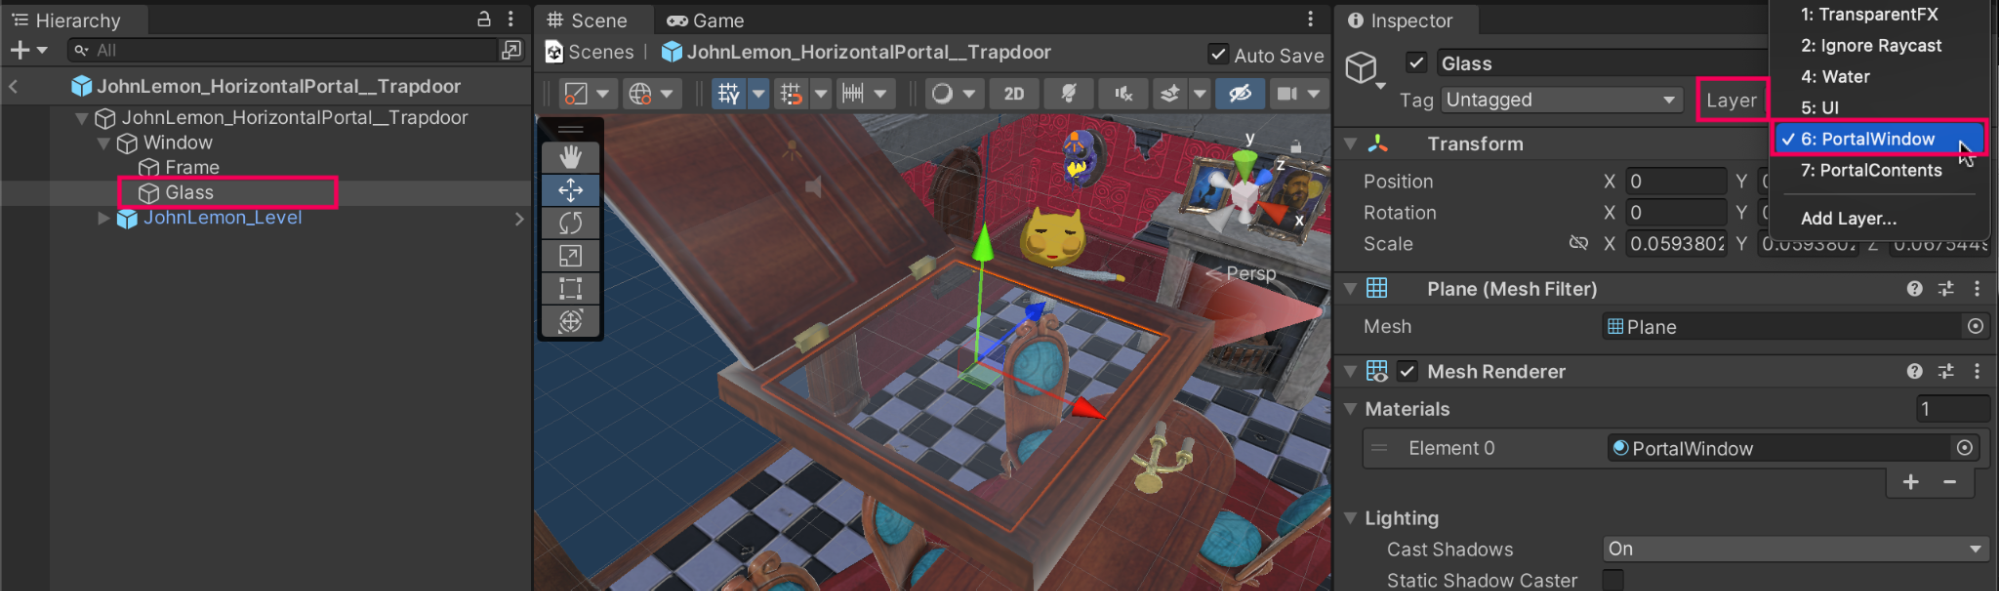Click the Glass object name field
The image size is (1999, 591).
(x=1603, y=63)
